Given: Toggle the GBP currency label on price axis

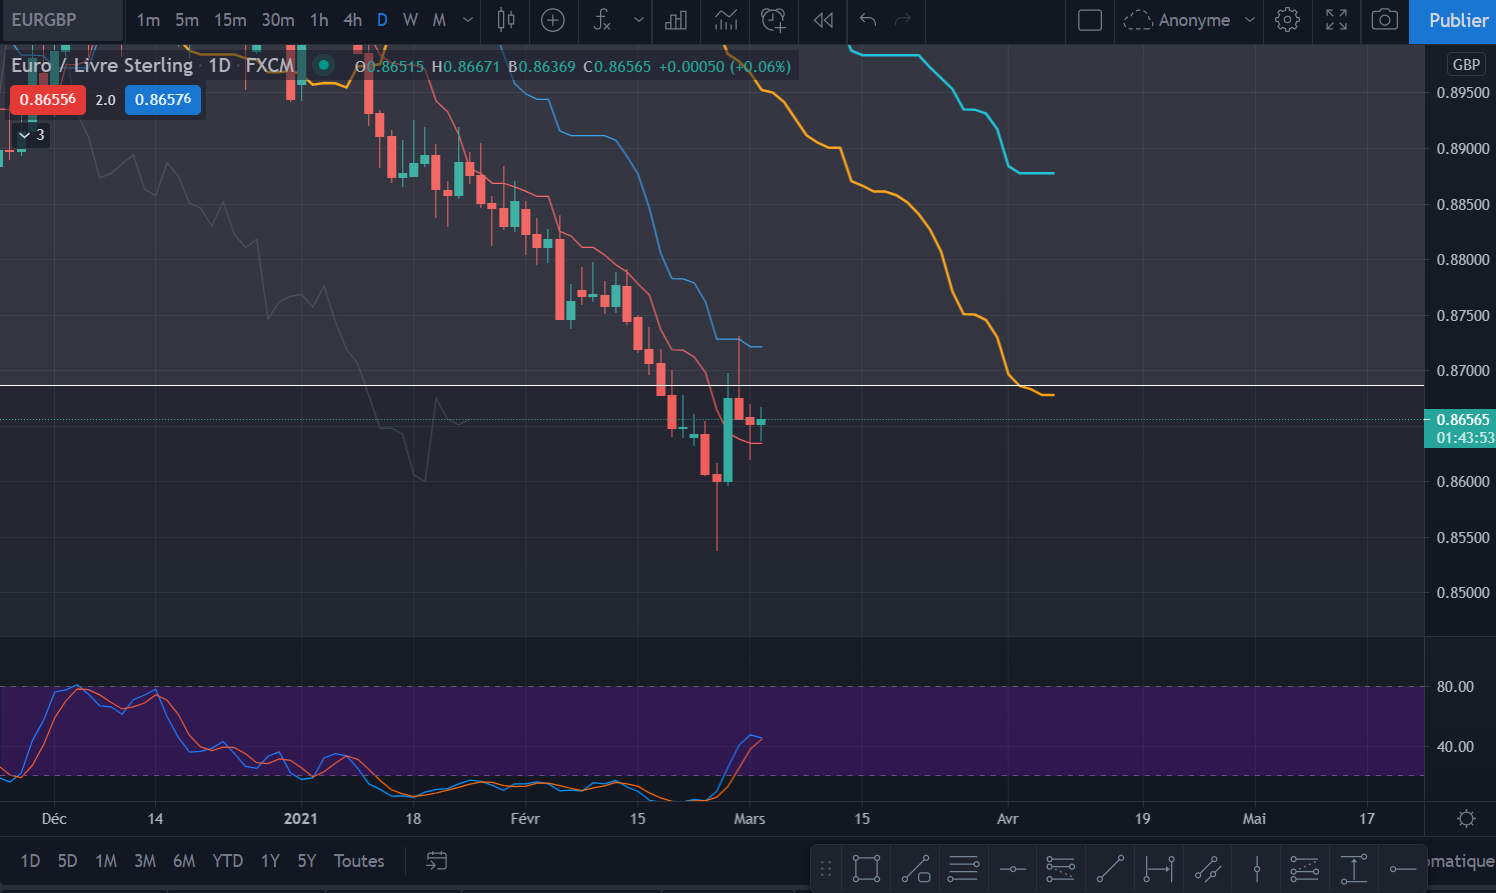Looking at the screenshot, I should pos(1465,65).
